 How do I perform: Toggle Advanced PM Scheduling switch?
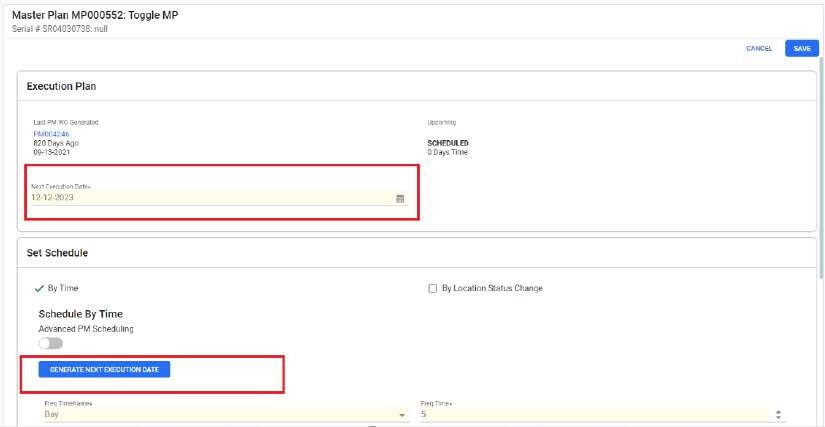click(50, 343)
